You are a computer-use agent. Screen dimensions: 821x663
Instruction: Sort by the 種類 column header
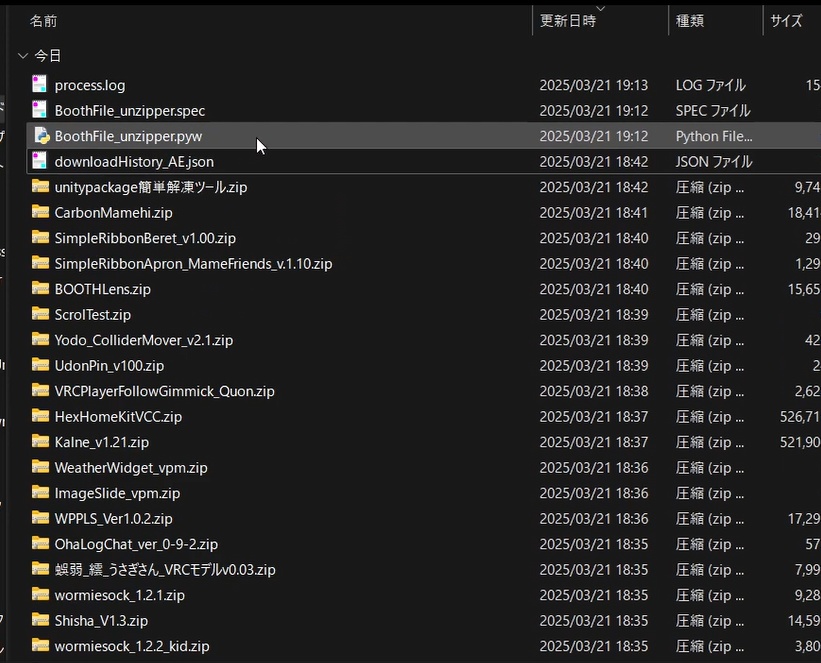[690, 21]
